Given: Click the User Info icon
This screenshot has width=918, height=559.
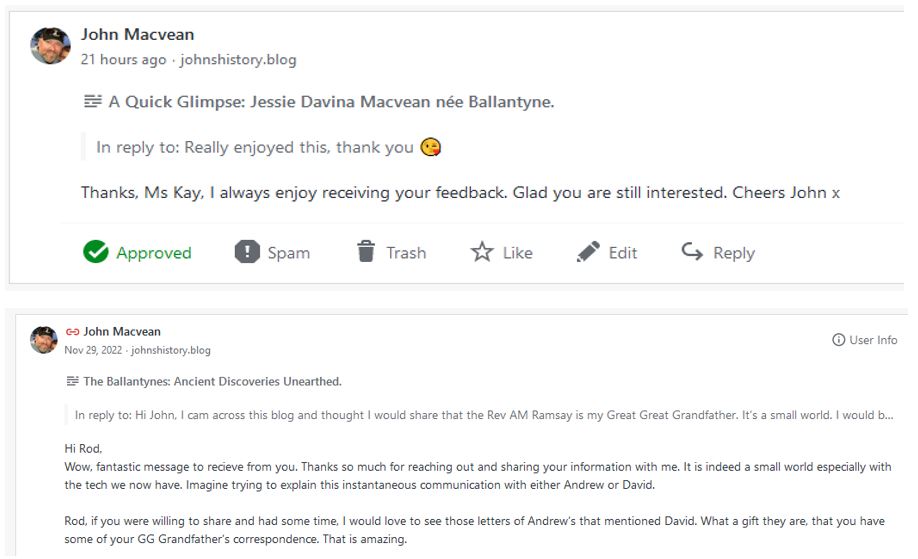Looking at the screenshot, I should point(839,340).
